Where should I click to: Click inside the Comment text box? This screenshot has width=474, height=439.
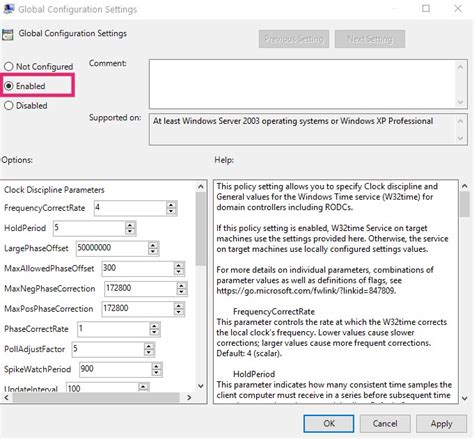point(302,84)
